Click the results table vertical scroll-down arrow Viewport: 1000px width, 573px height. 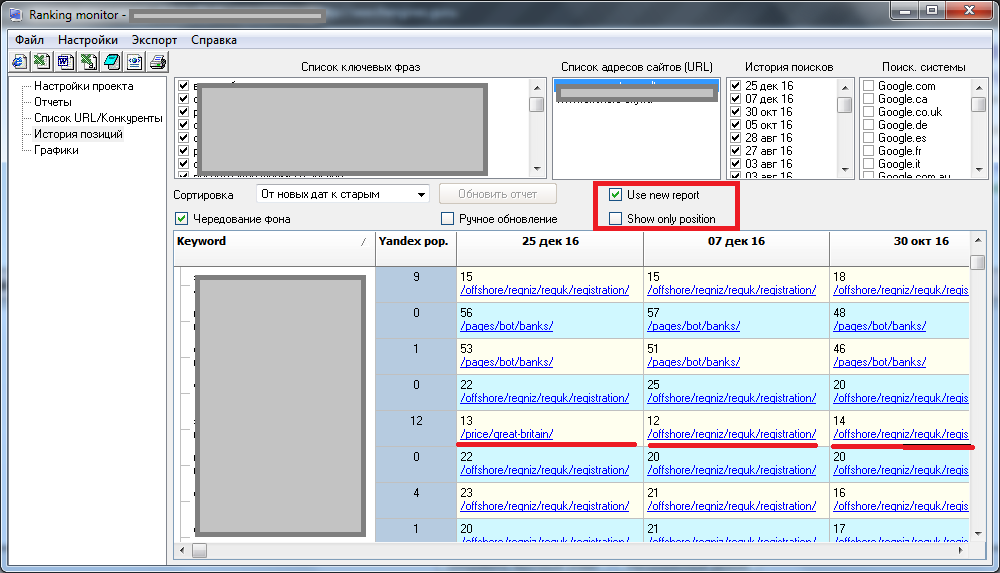978,533
